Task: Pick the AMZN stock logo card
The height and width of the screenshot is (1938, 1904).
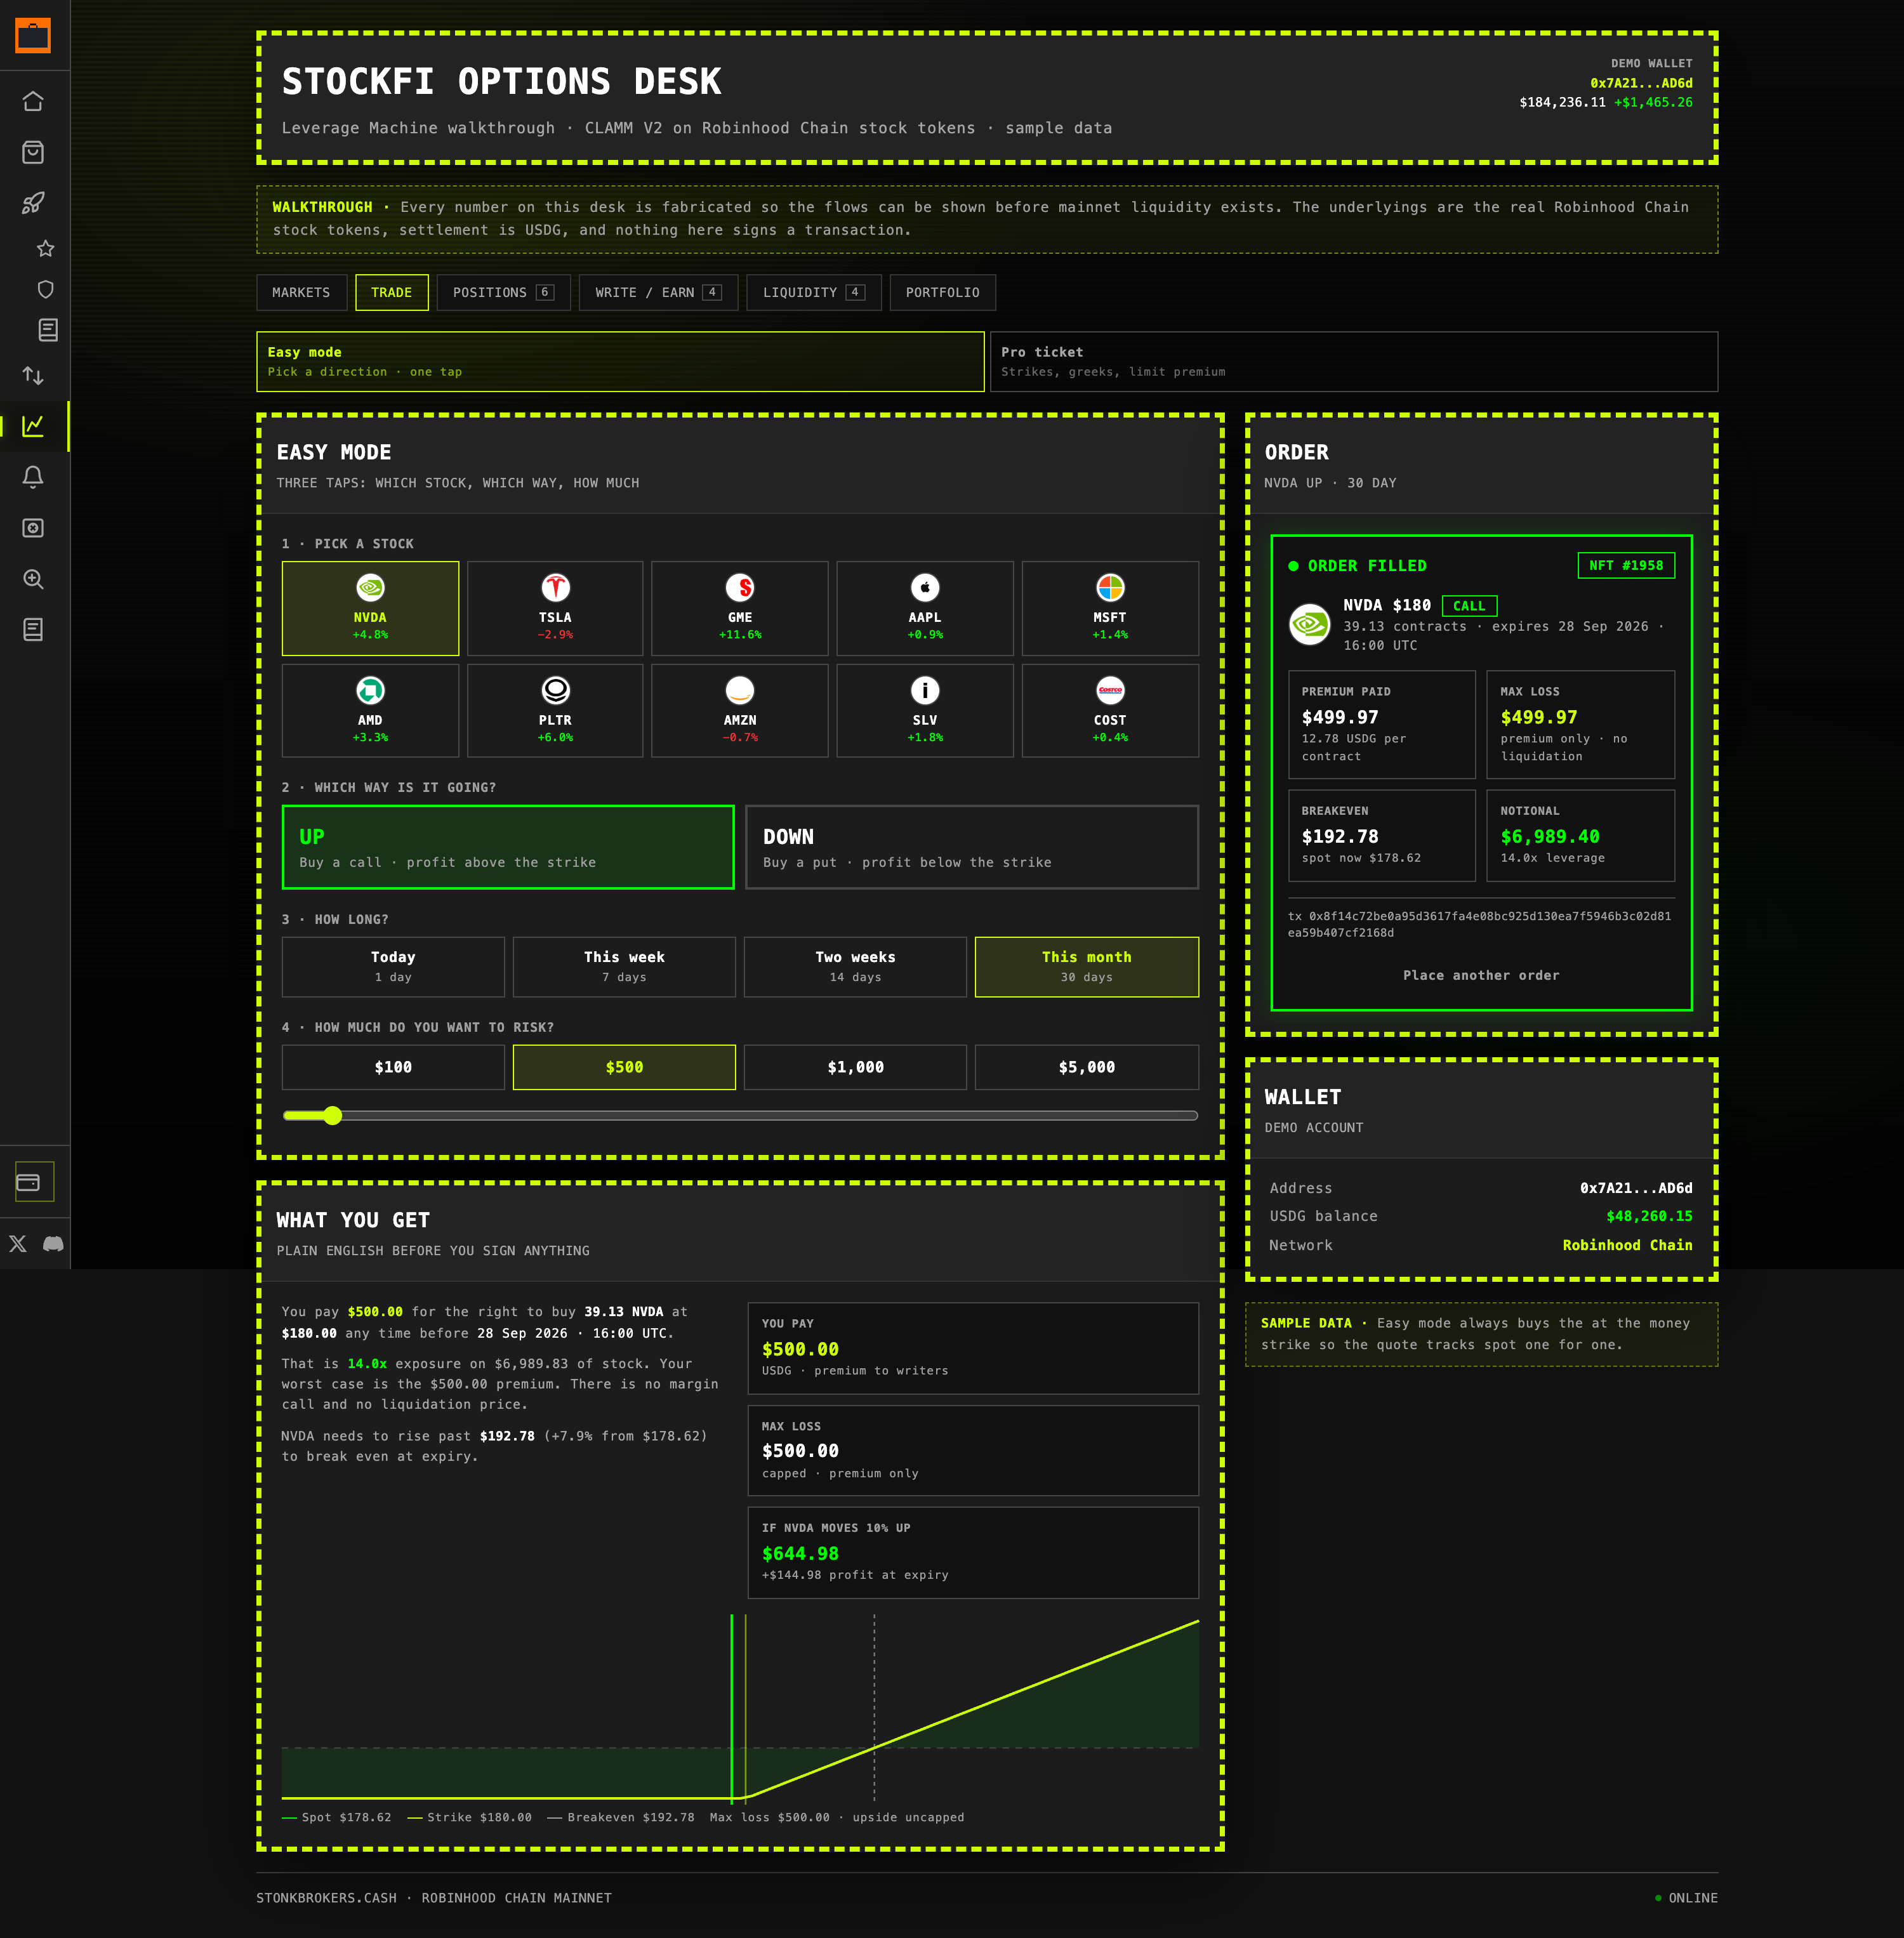Action: [x=740, y=711]
